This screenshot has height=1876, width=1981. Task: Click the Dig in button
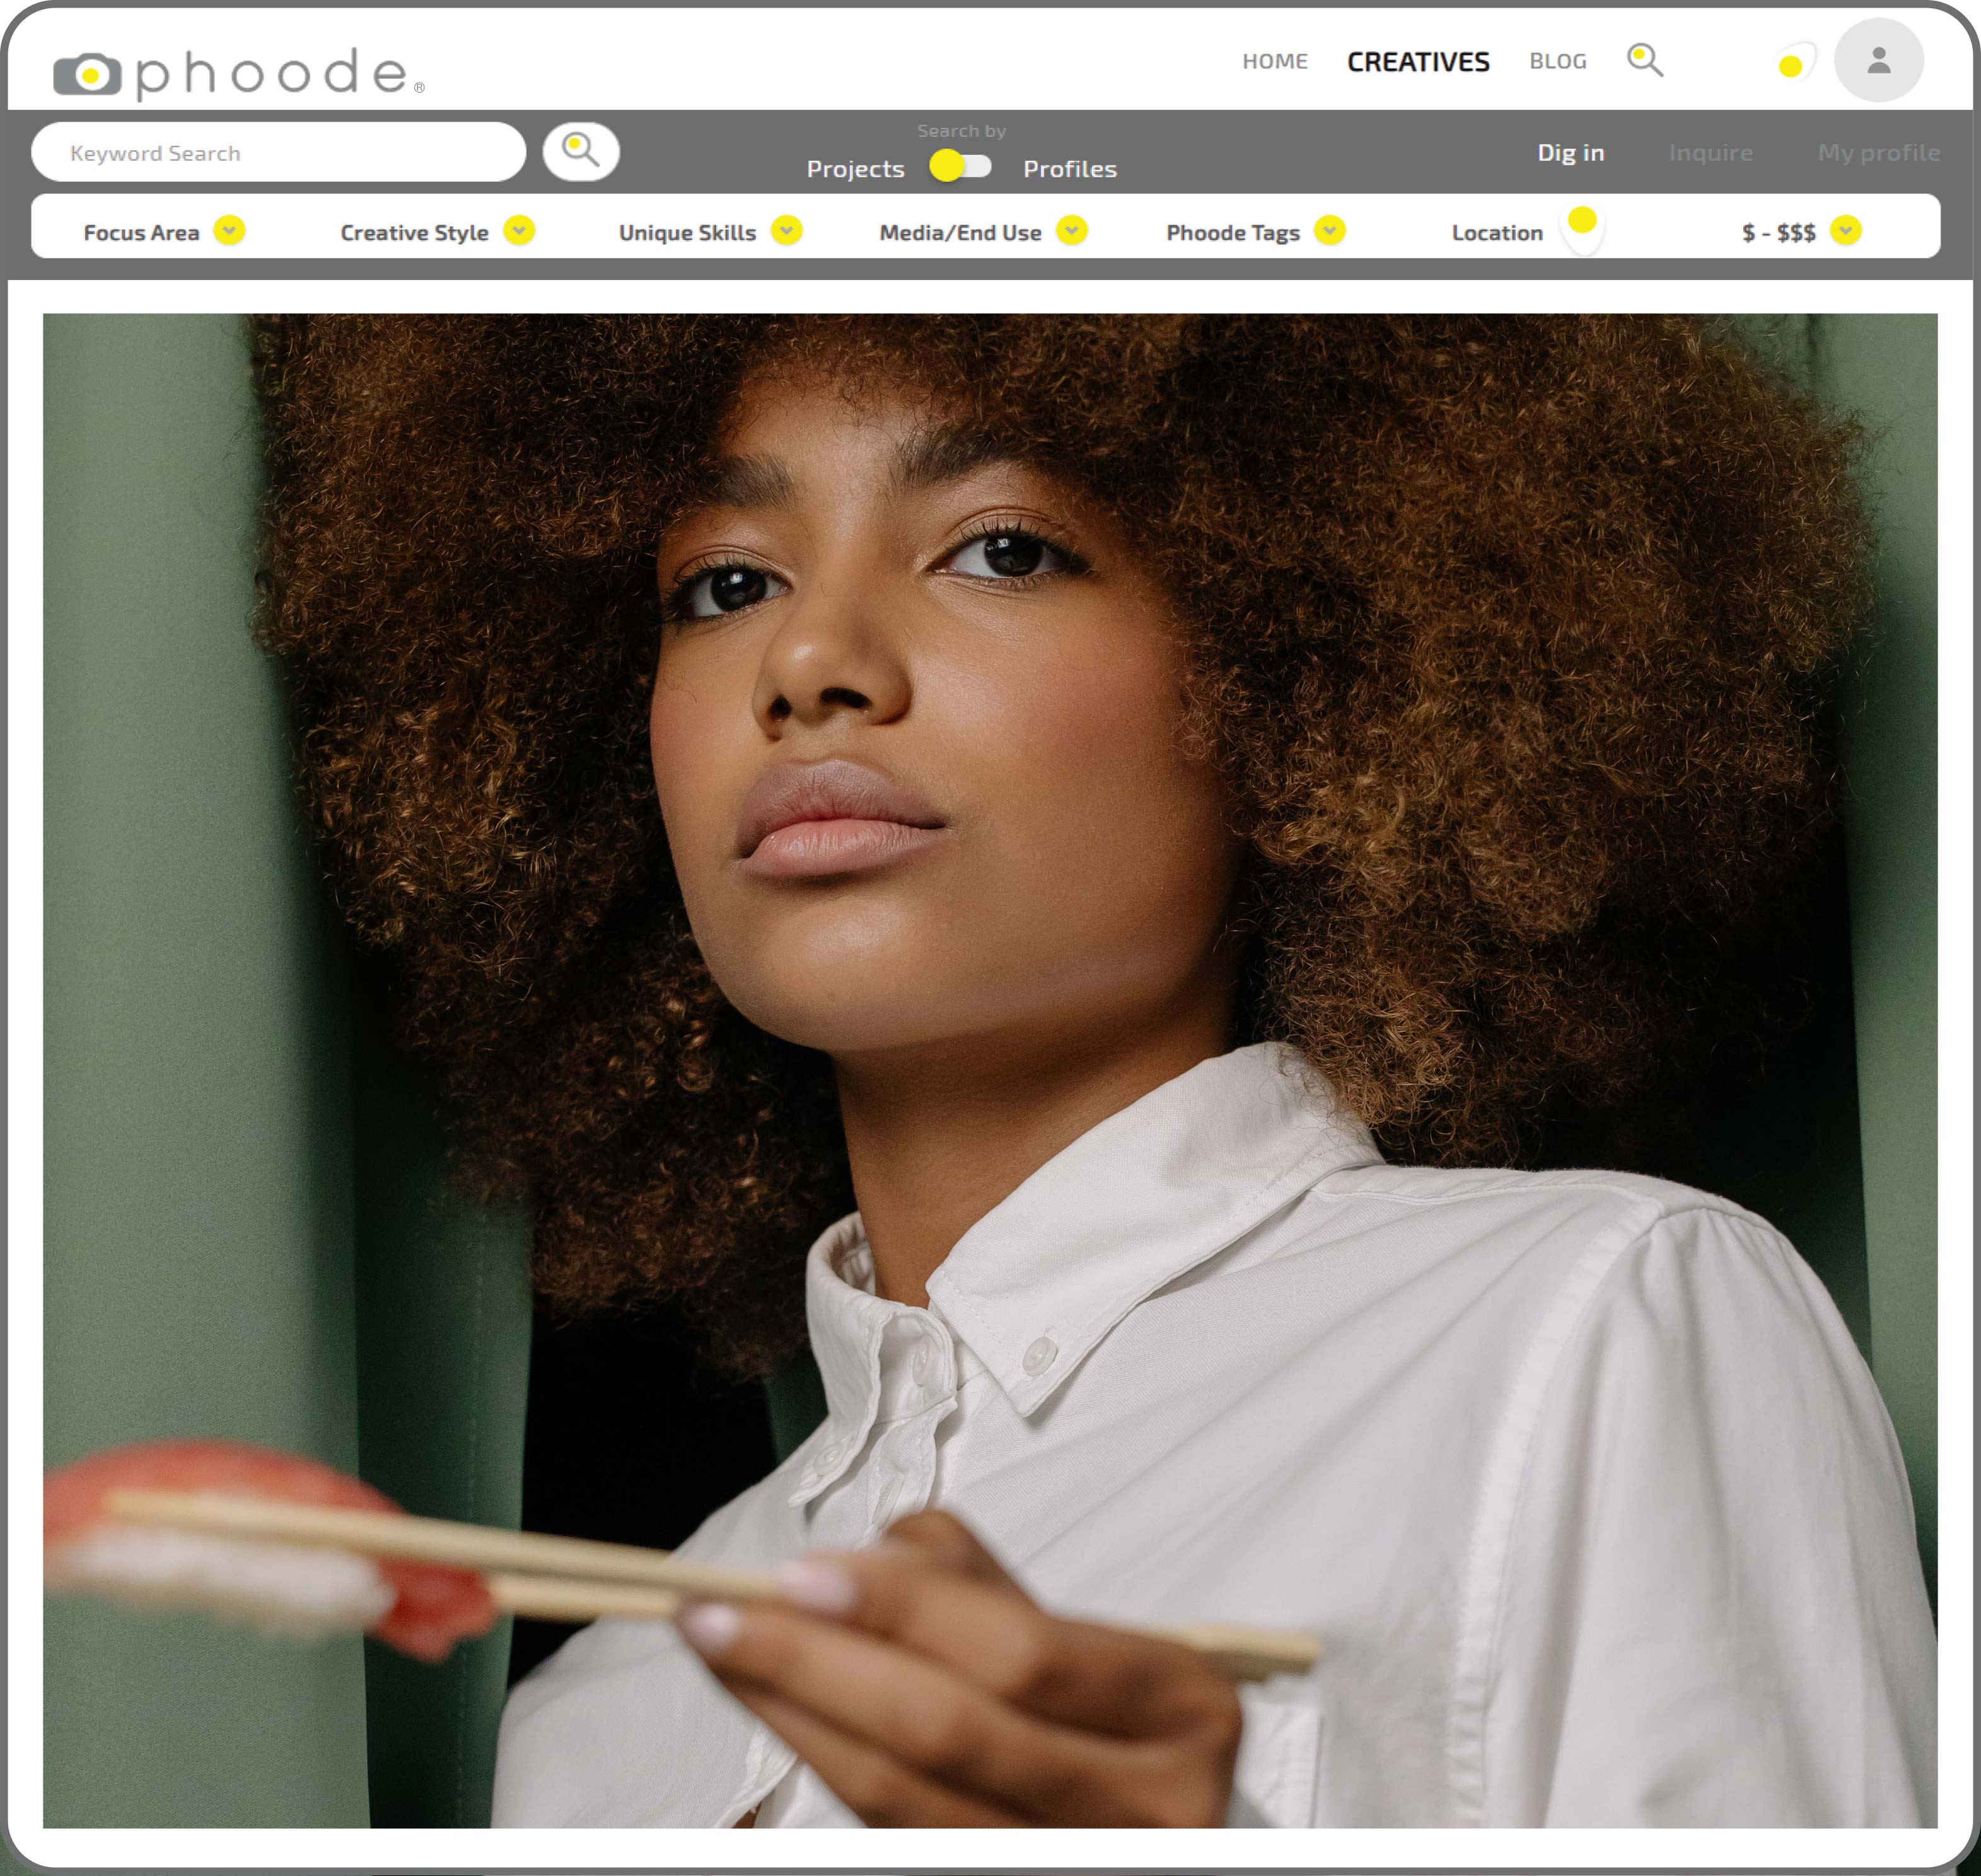coord(1572,151)
